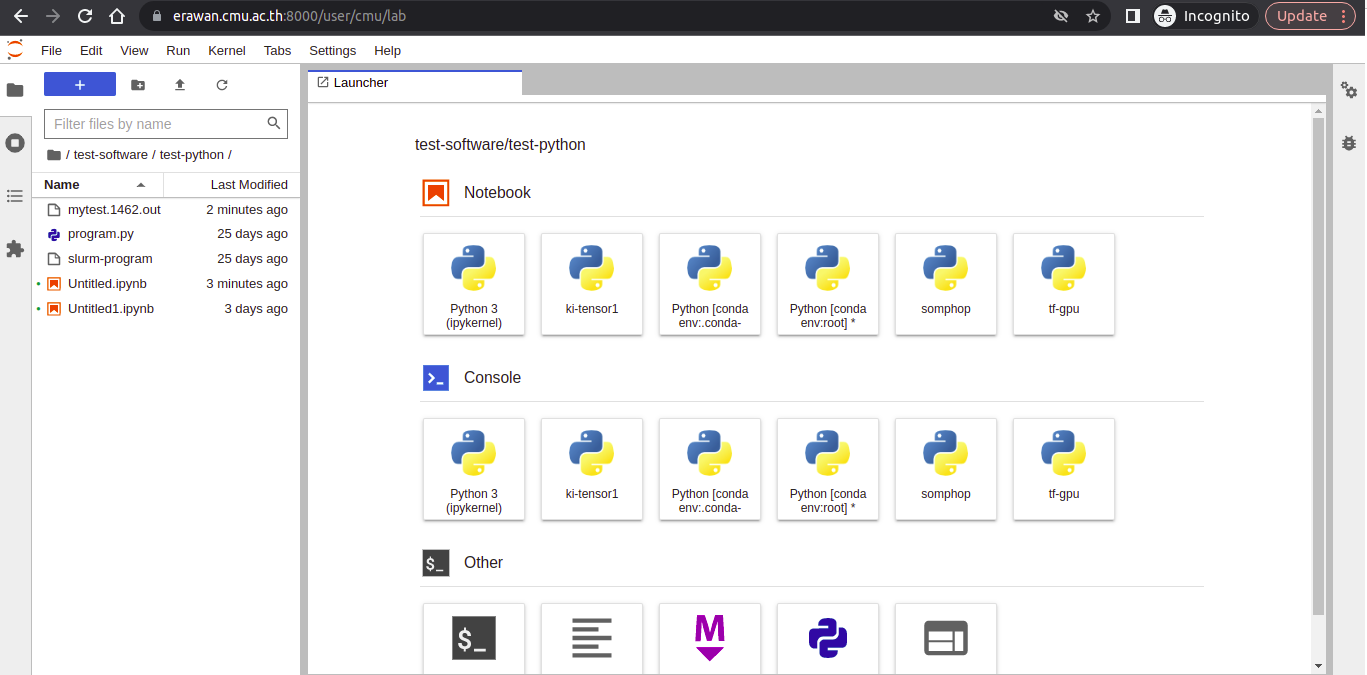This screenshot has height=675, width=1367.
Task: Click the launcher vertical scrollbar
Action: click(1318, 366)
